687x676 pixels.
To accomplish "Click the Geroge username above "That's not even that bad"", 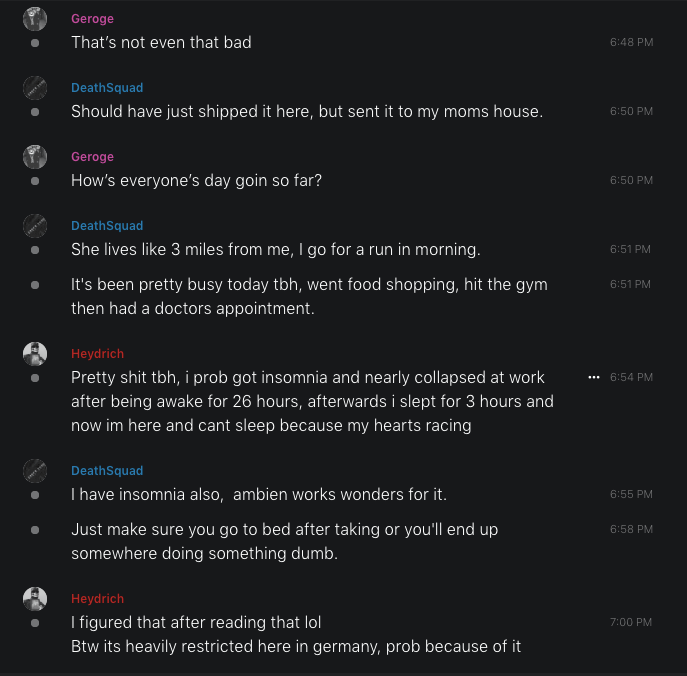I will [92, 19].
